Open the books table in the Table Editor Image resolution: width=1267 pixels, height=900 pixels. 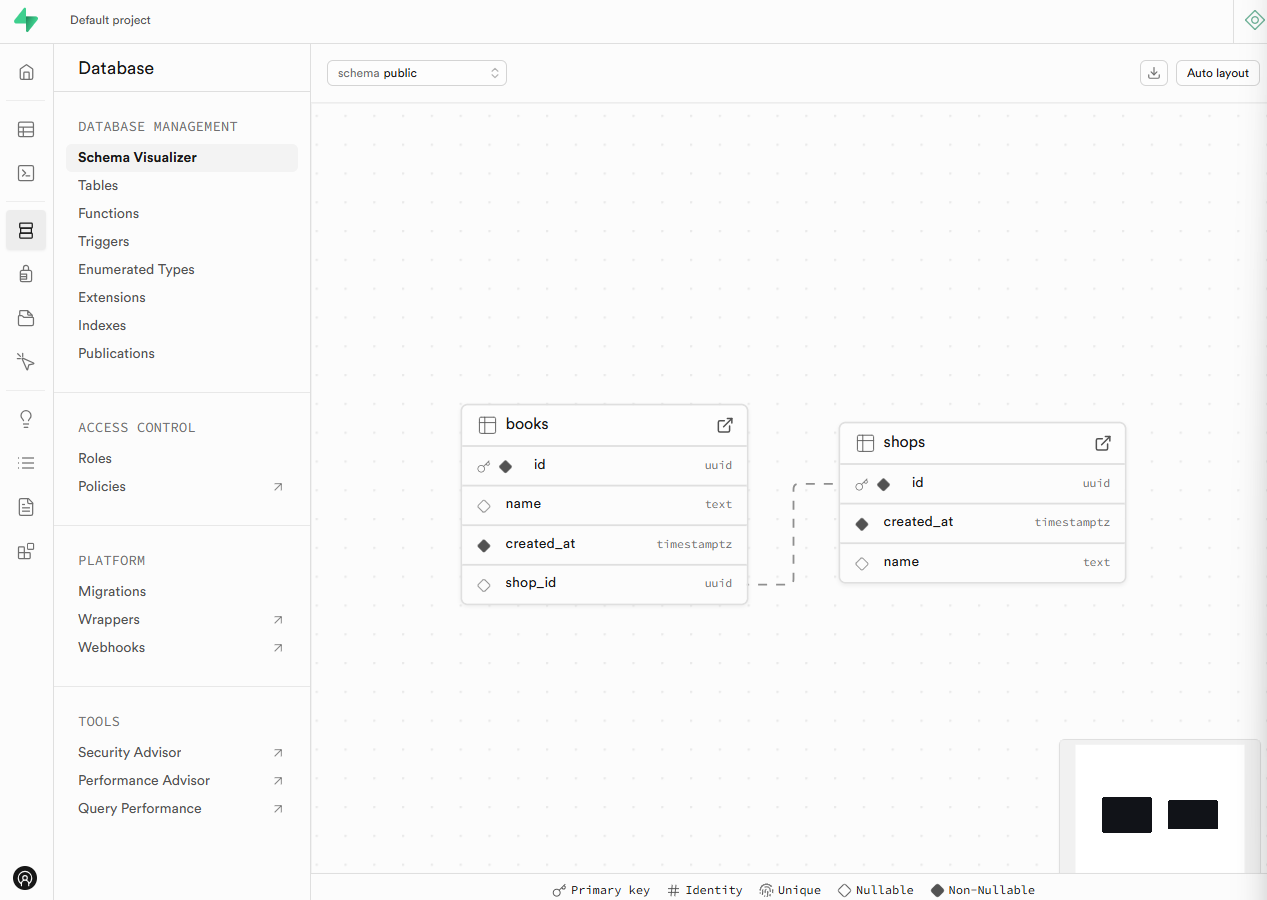(x=724, y=425)
